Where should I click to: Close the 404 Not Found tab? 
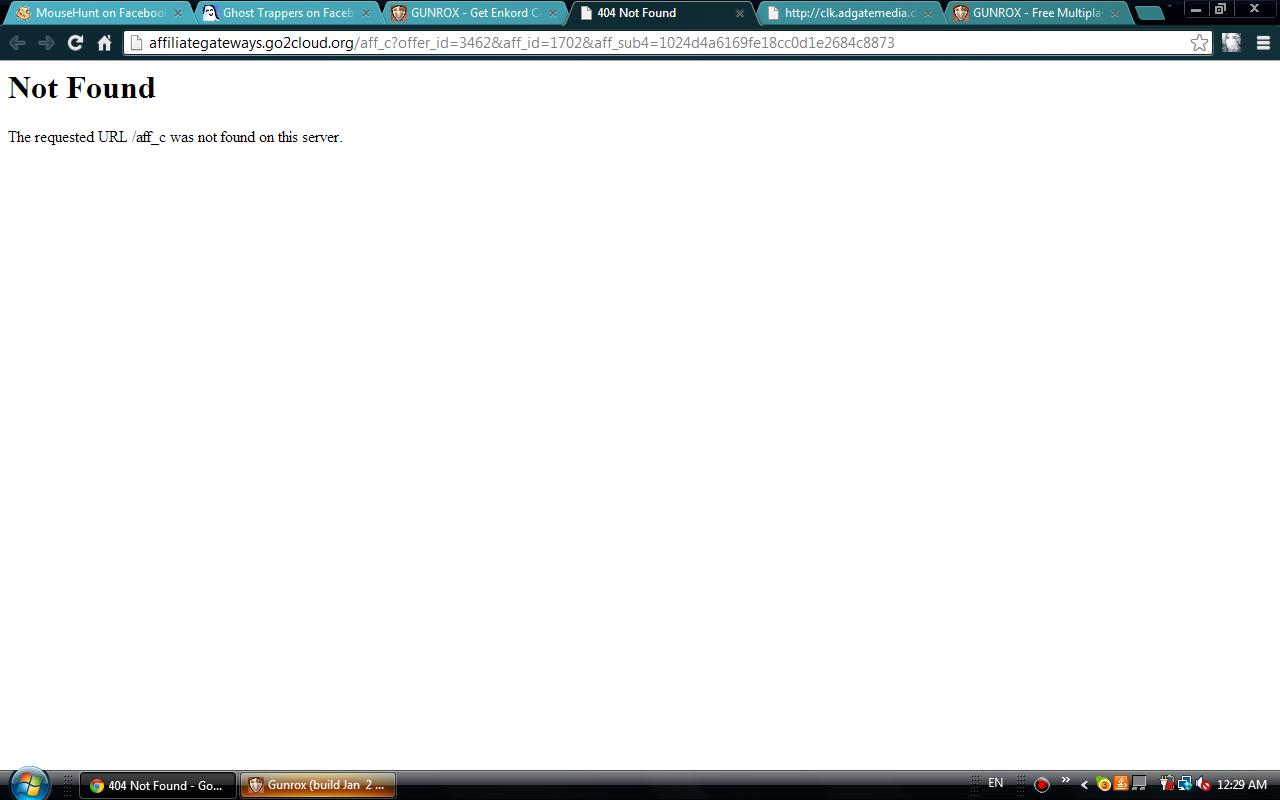tap(740, 13)
